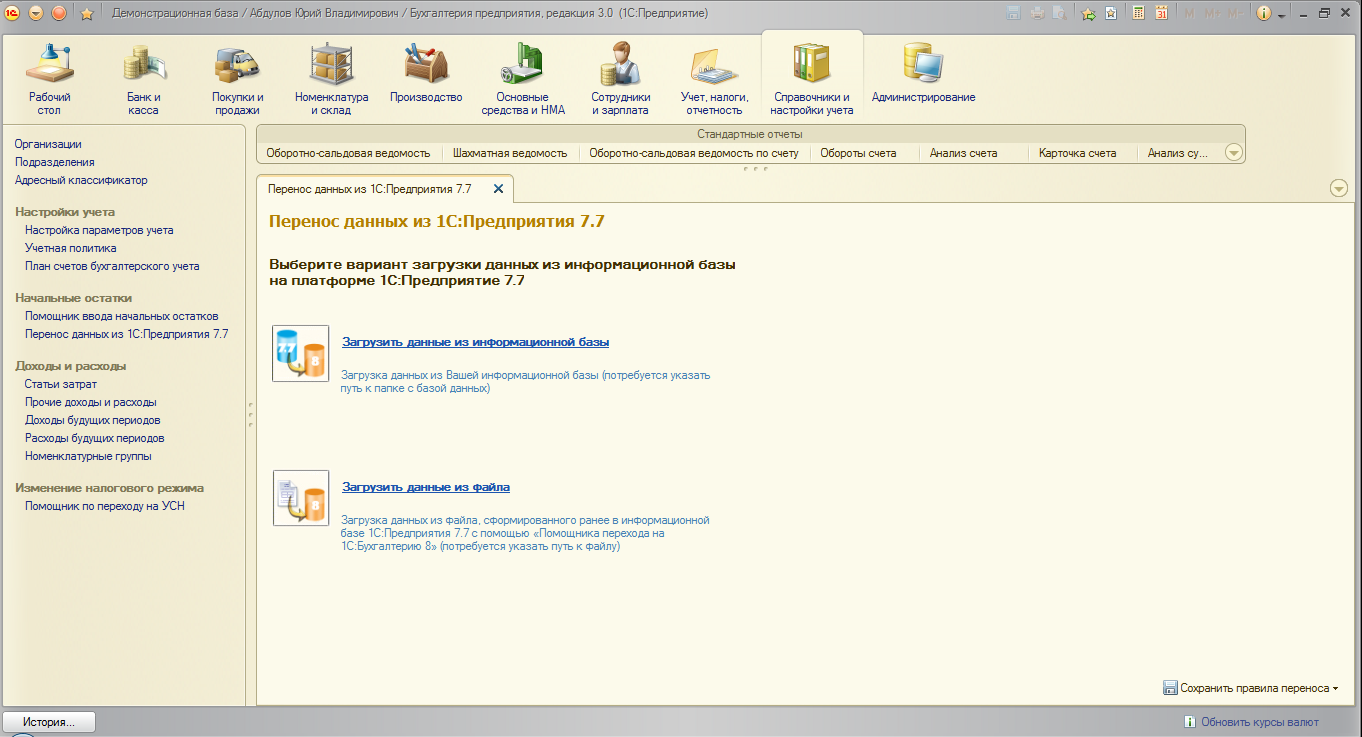Image resolution: width=1362 pixels, height=737 pixels.
Task: Open the Calendar icon
Action: [x=1161, y=13]
